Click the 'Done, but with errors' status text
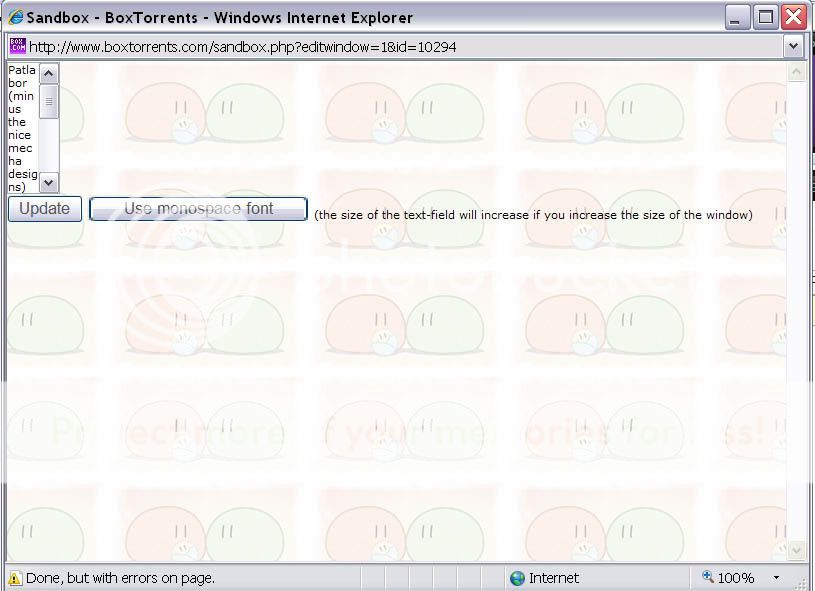Screen dimensions: 815x591 [120, 578]
